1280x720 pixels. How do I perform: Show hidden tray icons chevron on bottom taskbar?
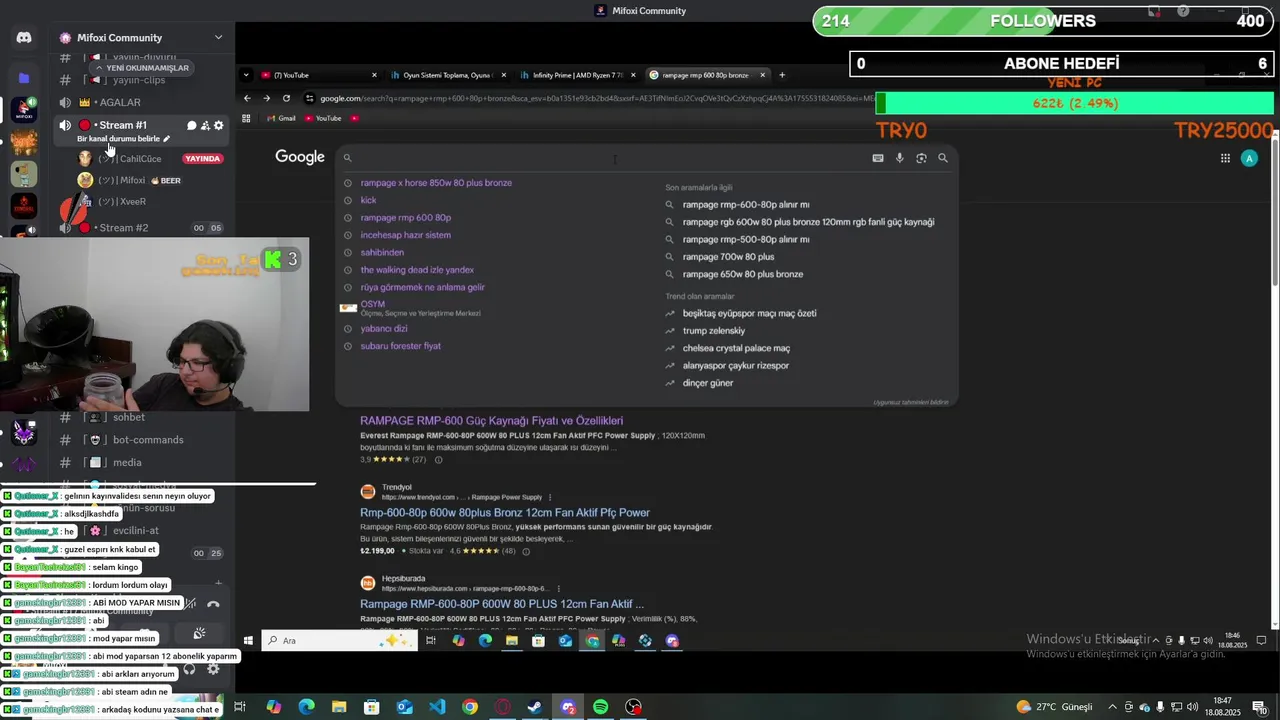[x=1113, y=707]
